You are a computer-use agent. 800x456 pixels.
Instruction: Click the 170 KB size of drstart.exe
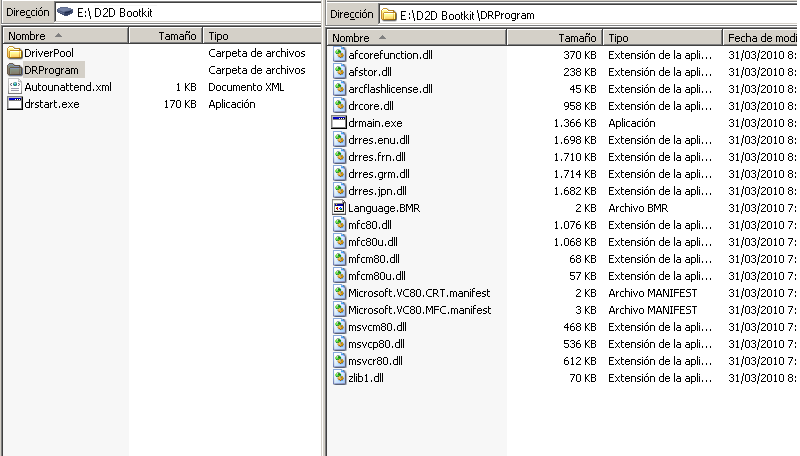180,104
